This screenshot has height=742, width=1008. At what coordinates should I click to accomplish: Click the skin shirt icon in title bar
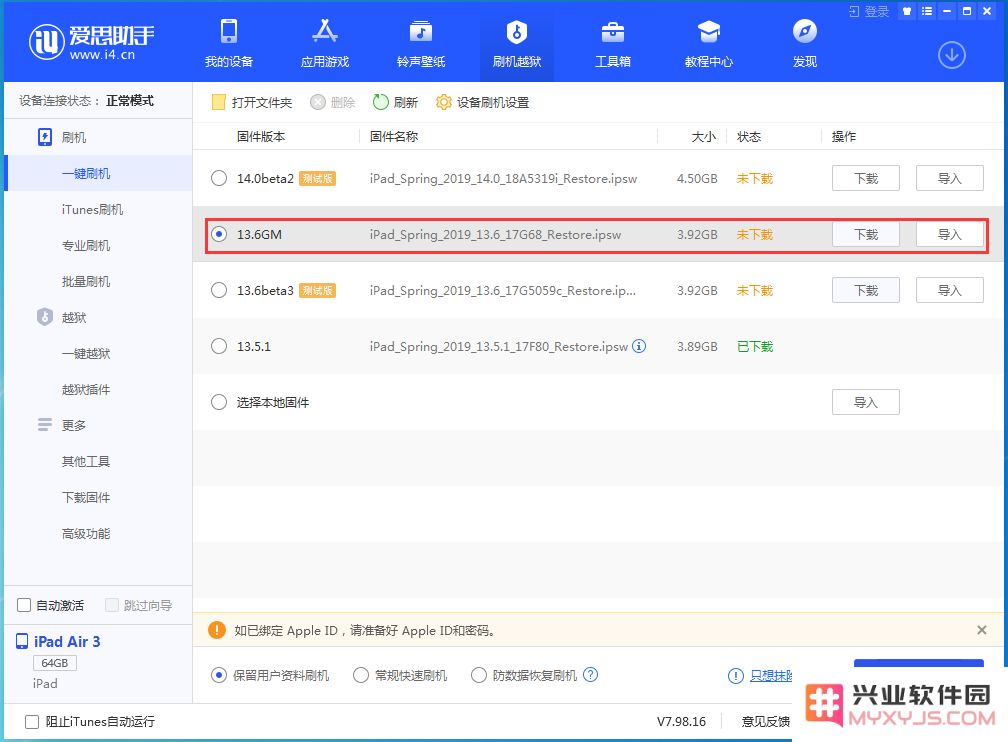coord(907,11)
